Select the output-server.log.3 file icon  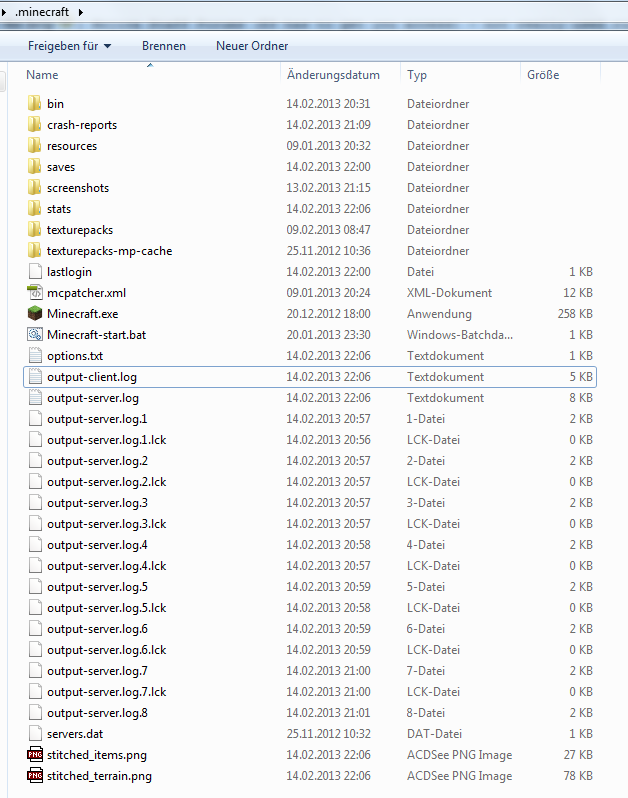[x=35, y=503]
